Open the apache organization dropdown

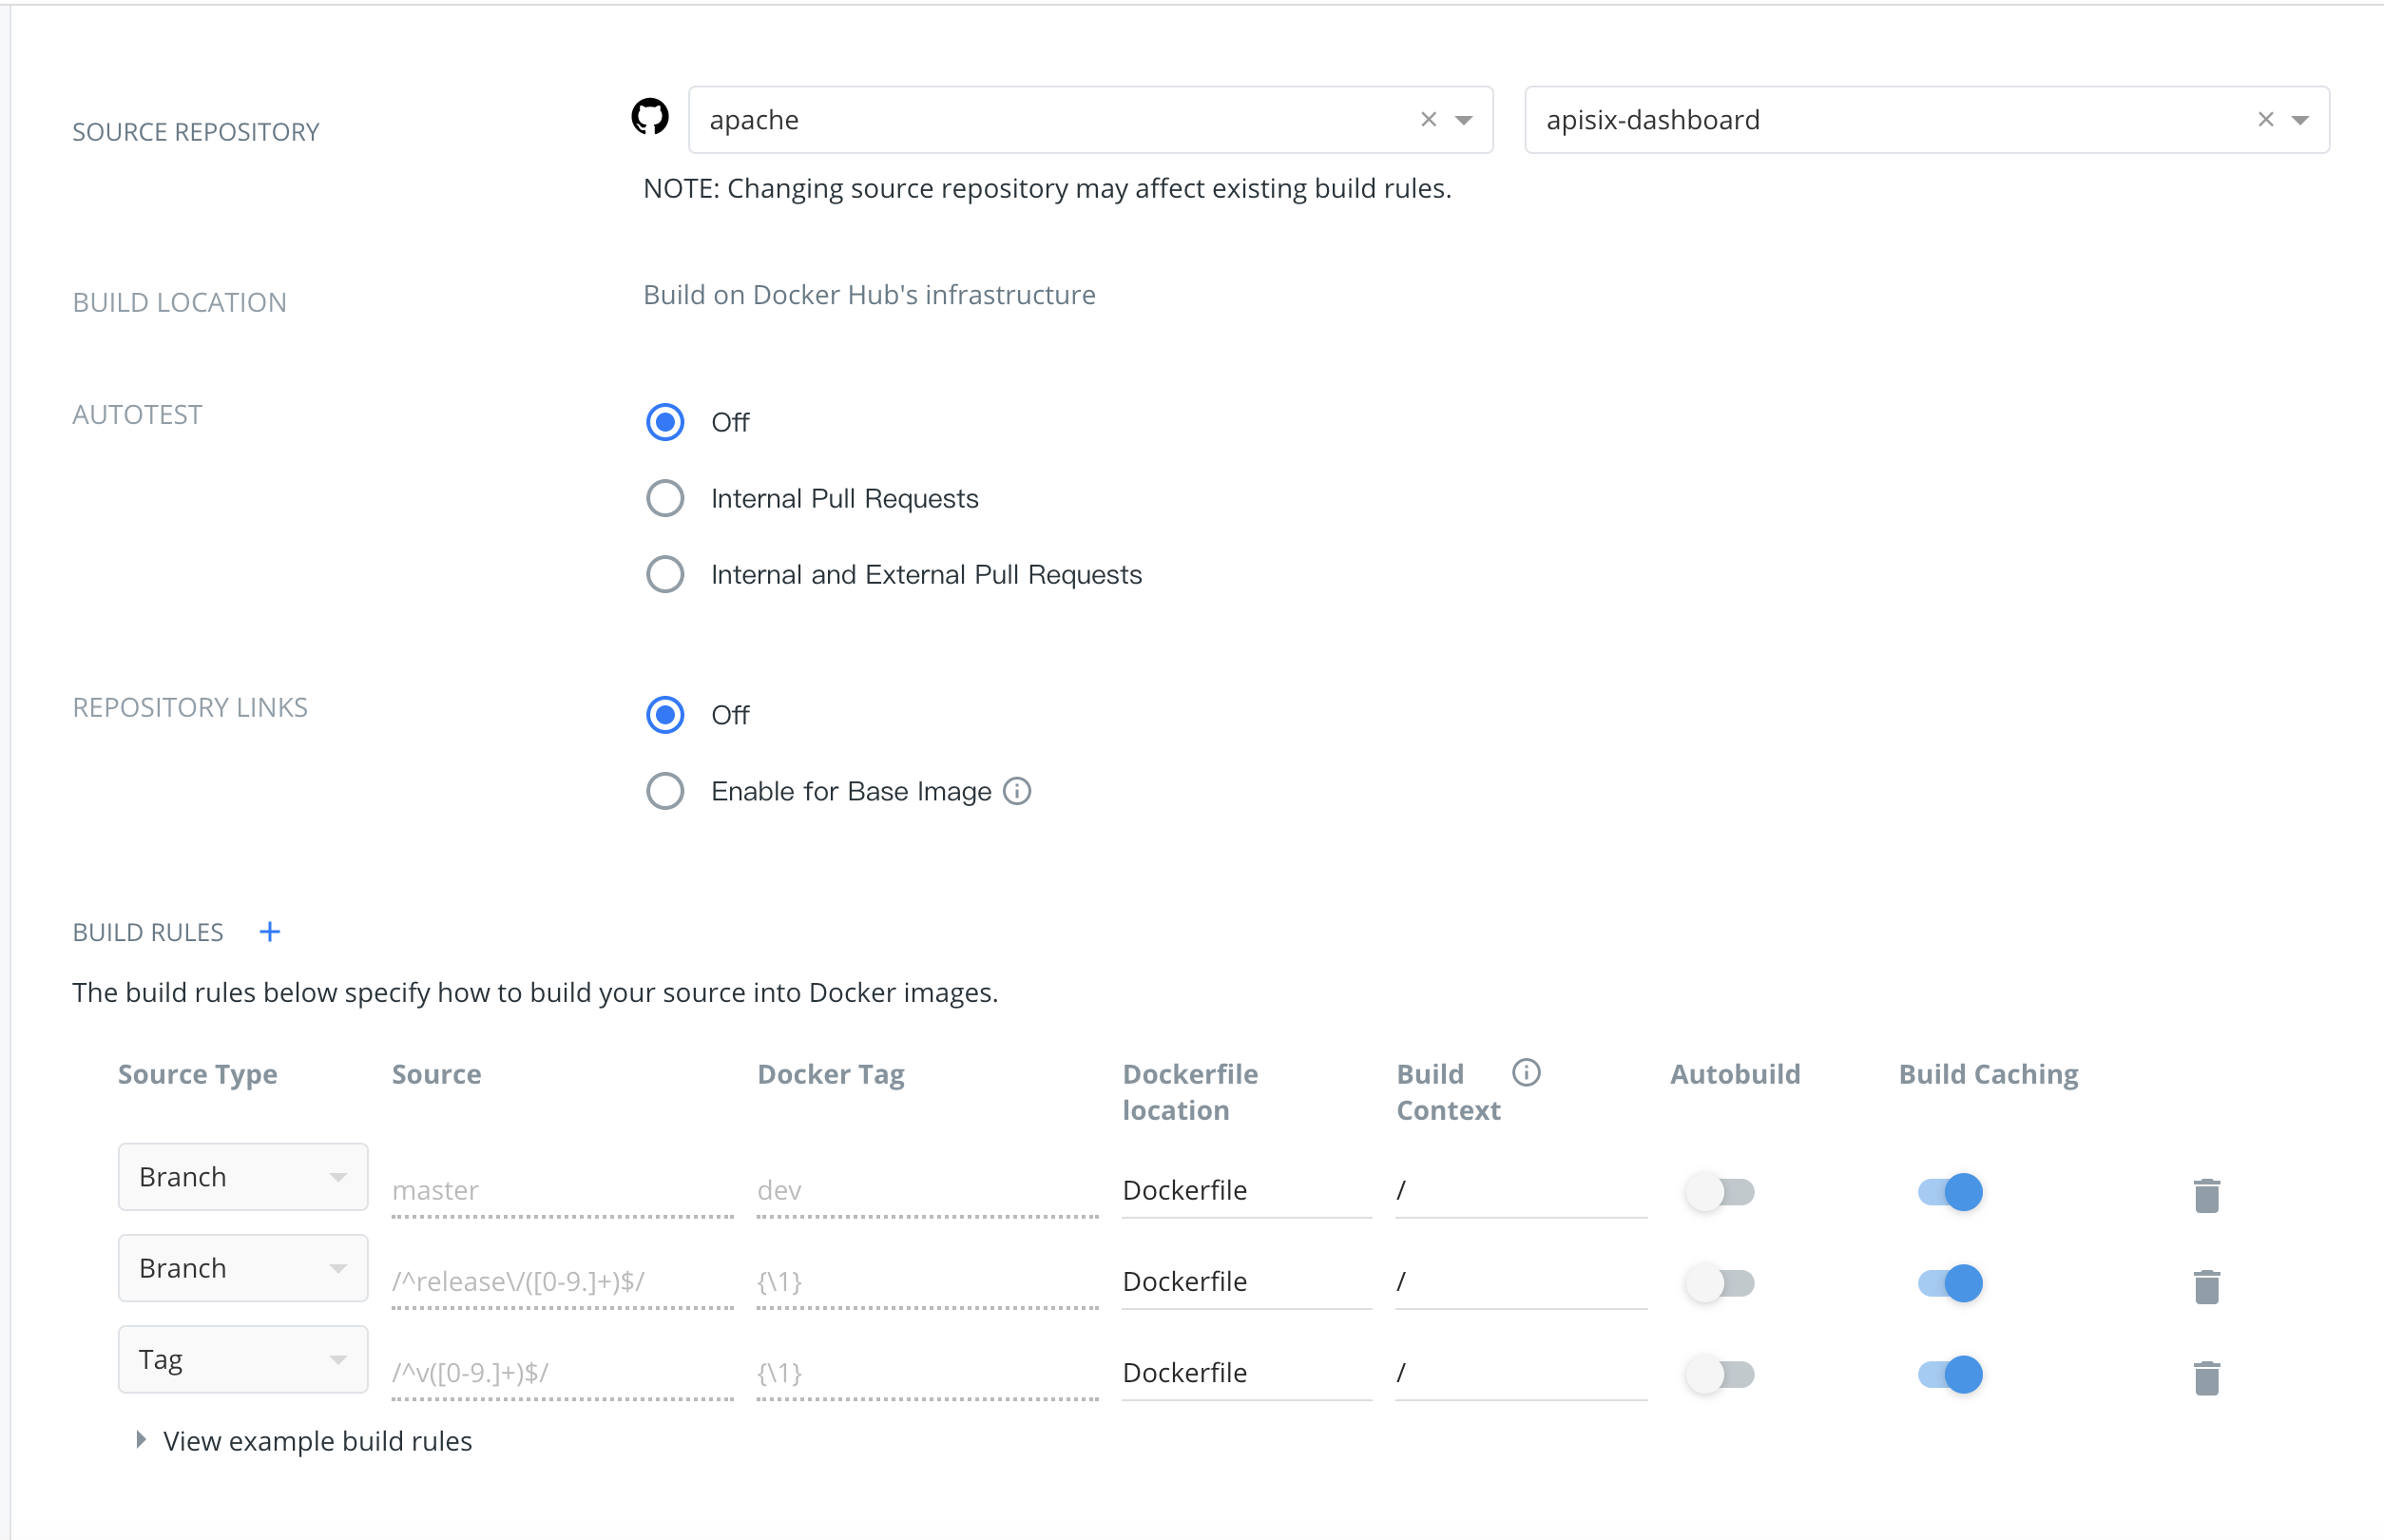[x=1463, y=120]
